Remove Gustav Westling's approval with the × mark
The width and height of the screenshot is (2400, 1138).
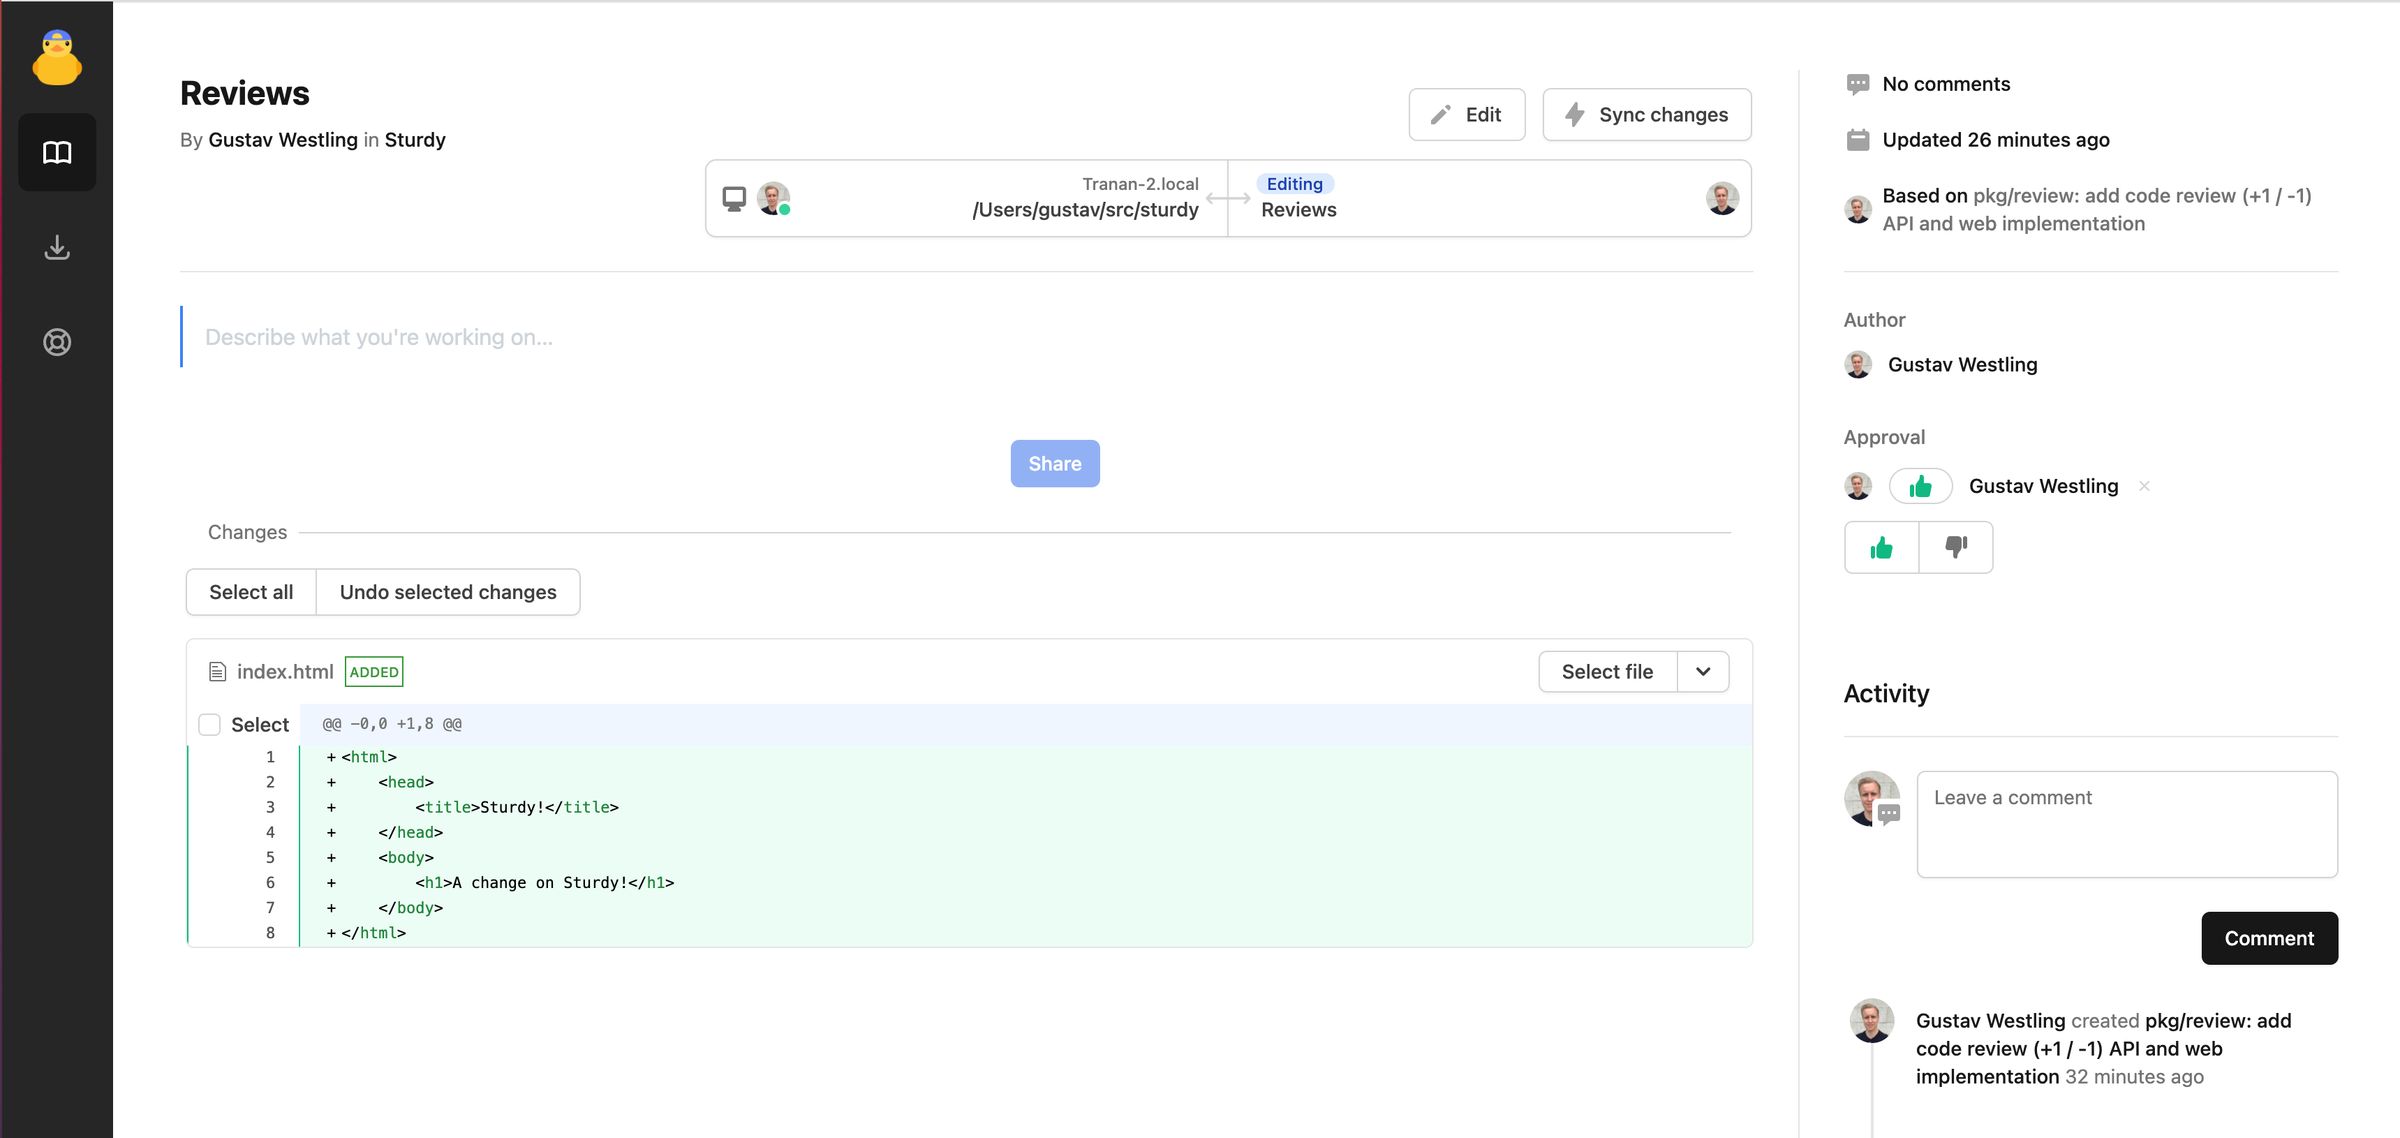2145,486
